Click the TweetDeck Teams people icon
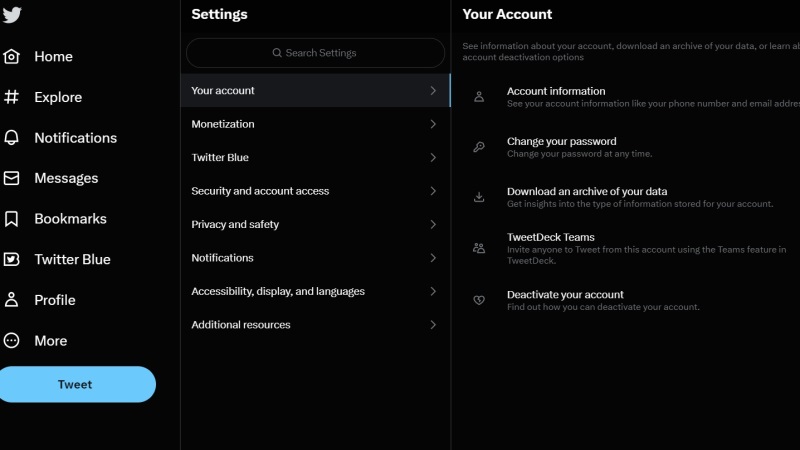Viewport: 800px width, 450px height. pyautogui.click(x=479, y=248)
